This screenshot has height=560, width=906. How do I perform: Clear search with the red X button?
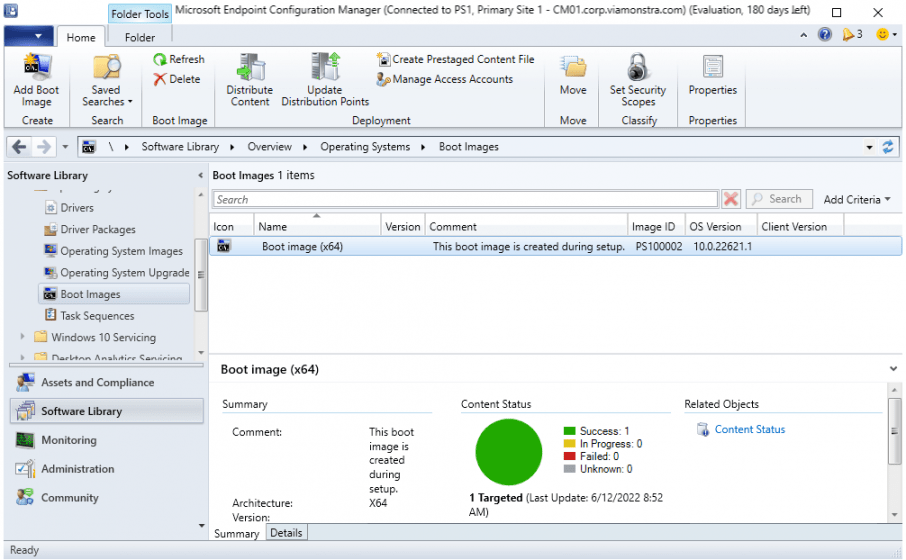pos(731,199)
